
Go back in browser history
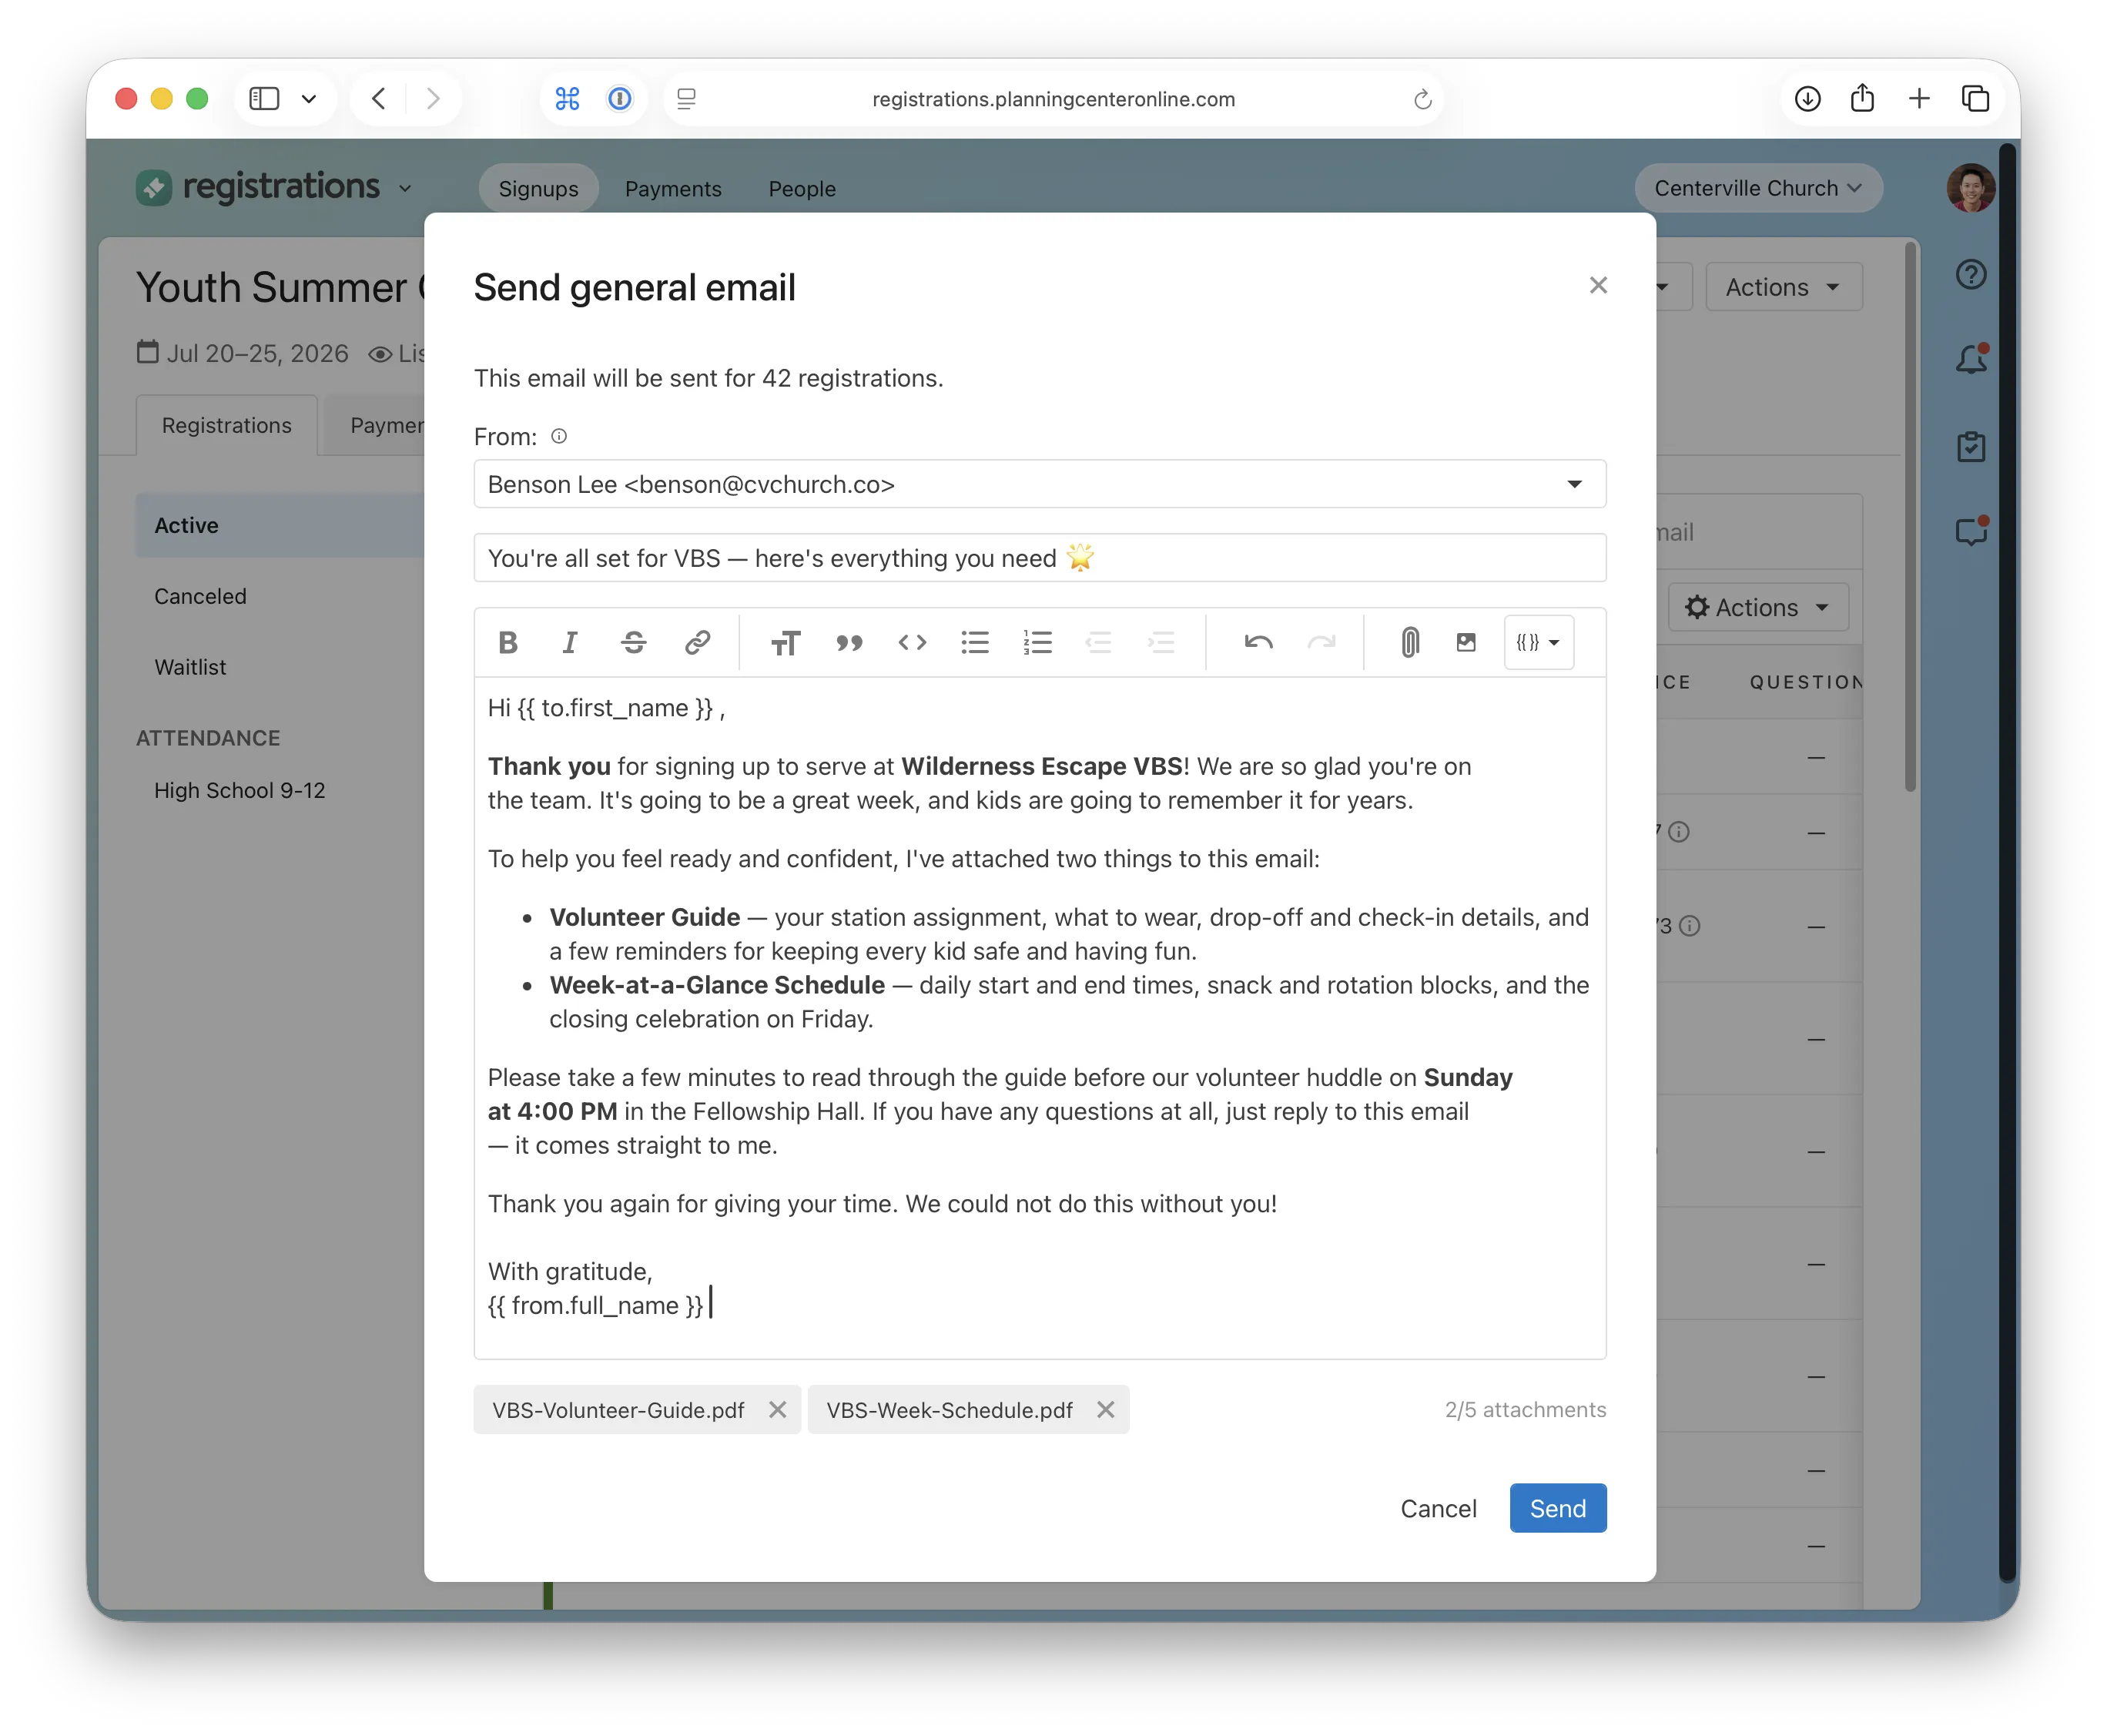point(379,98)
